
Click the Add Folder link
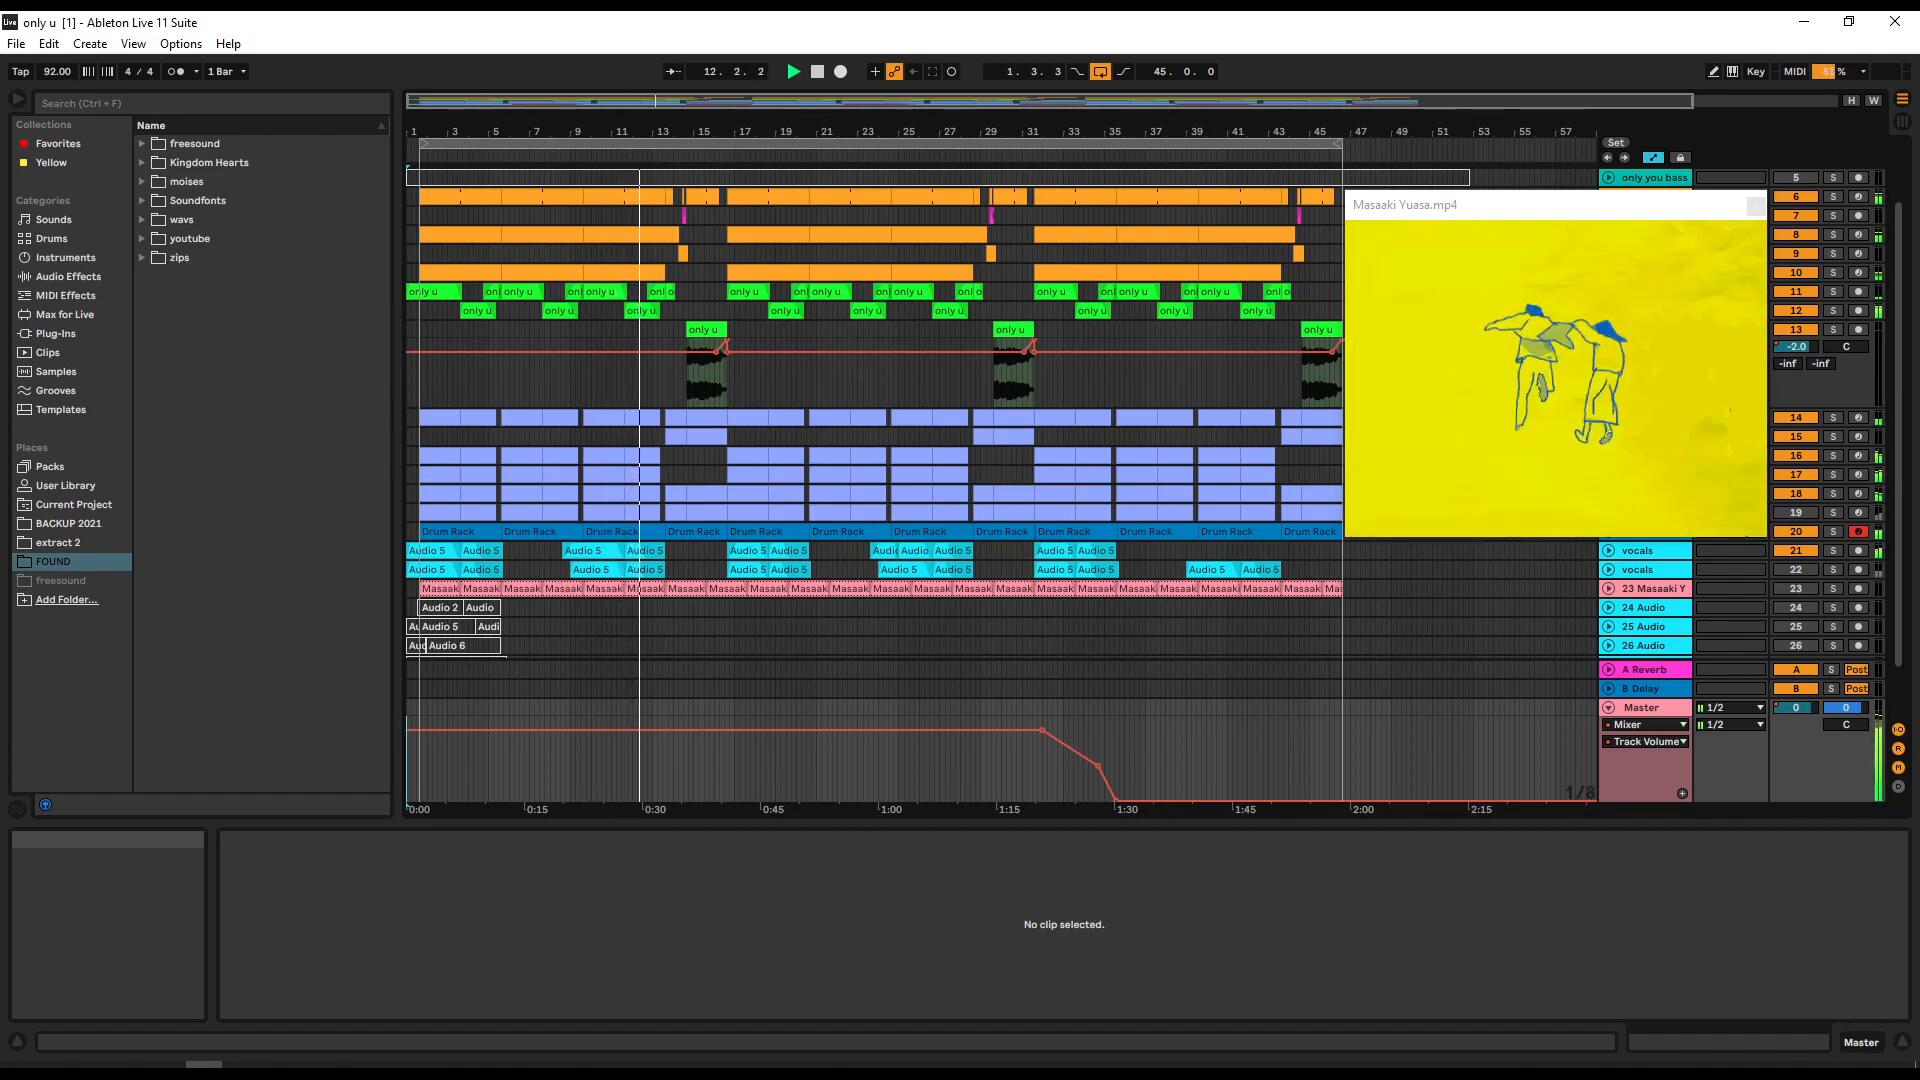coord(66,600)
